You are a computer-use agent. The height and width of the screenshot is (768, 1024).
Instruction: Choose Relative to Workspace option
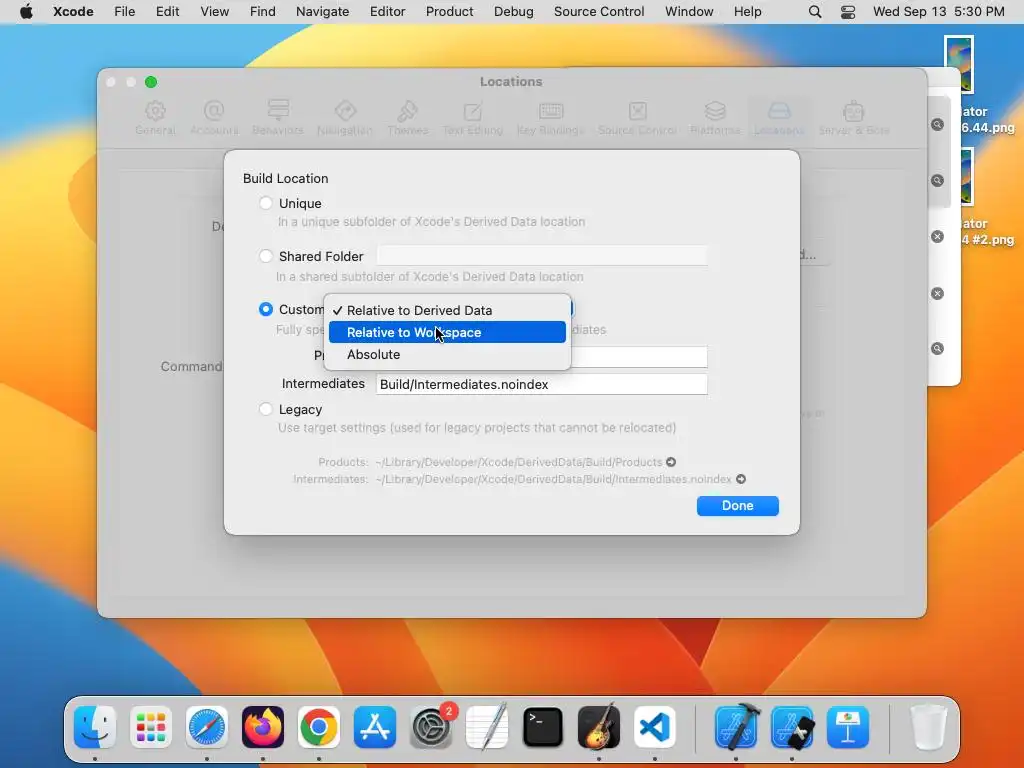pyautogui.click(x=447, y=332)
